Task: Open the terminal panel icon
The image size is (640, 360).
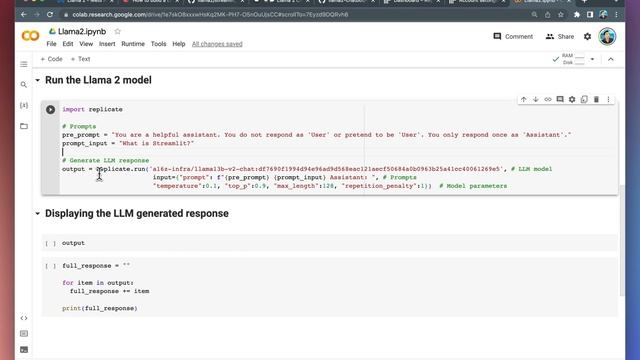Action: [x=24, y=350]
